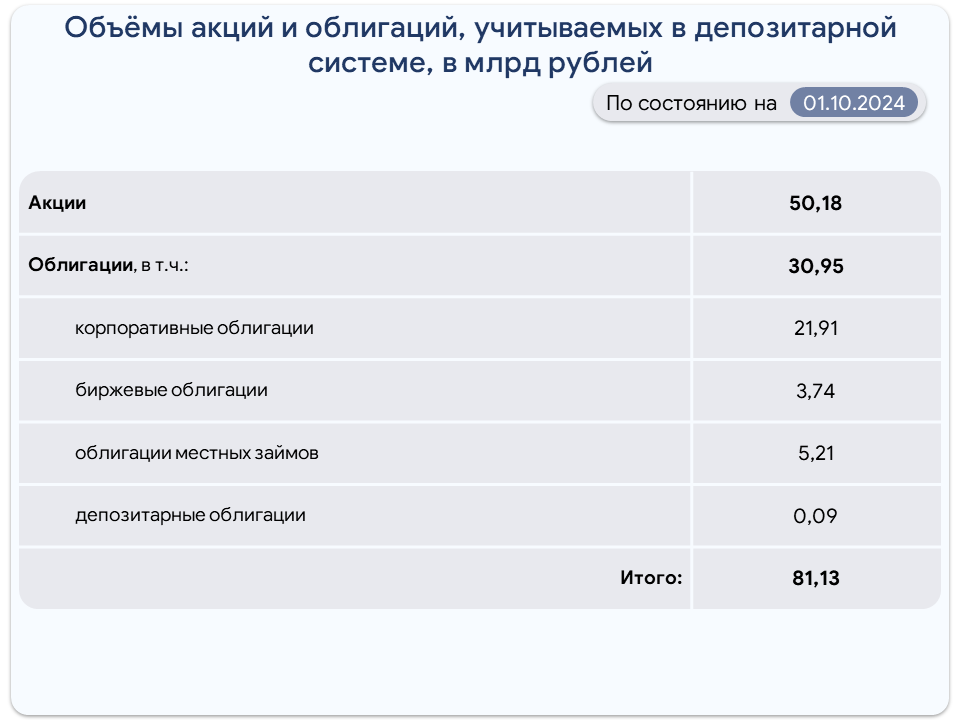
Task: Select the депозитарные облигации row
Action: tap(354, 516)
